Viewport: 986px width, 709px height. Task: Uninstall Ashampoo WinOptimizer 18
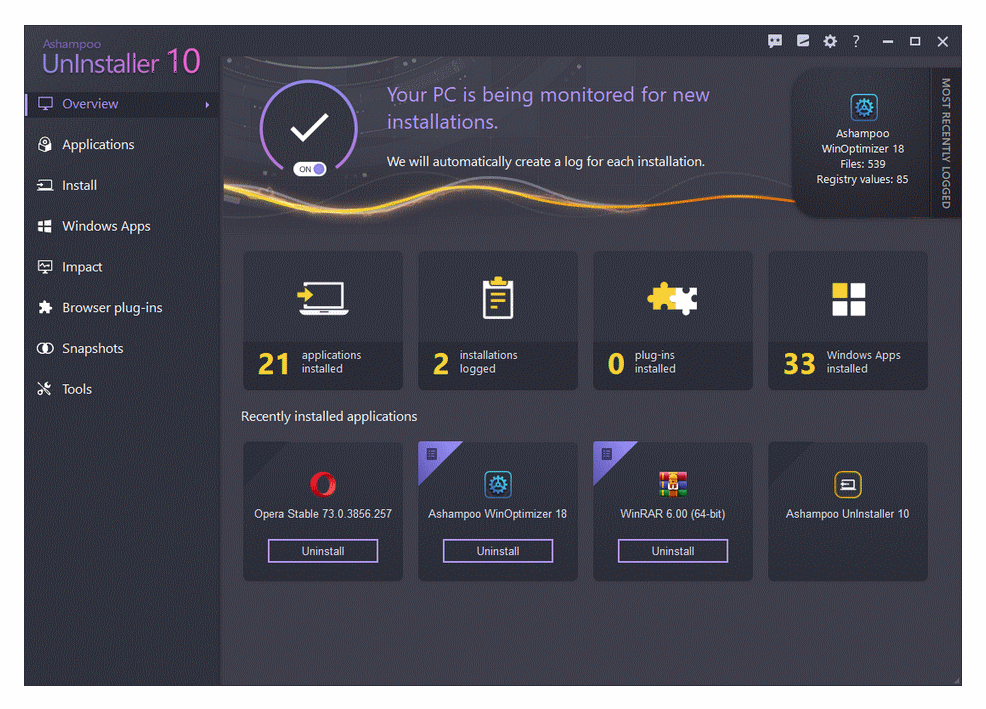[498, 551]
